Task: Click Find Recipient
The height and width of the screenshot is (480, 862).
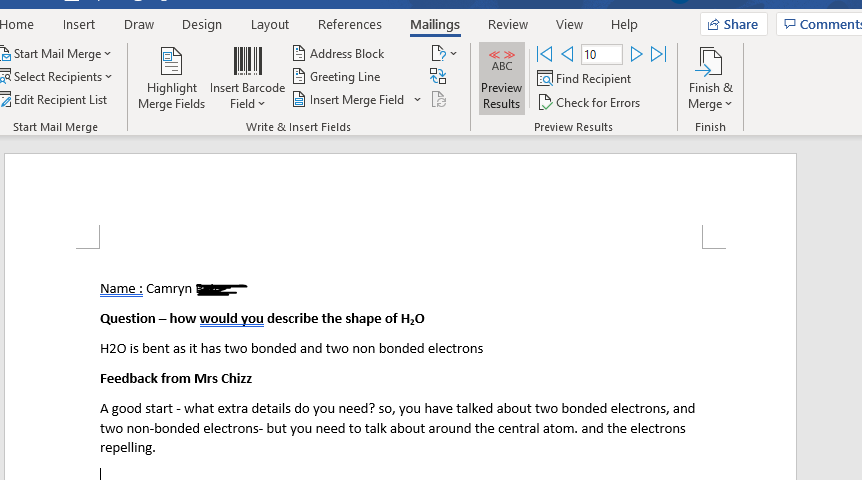Action: (584, 79)
